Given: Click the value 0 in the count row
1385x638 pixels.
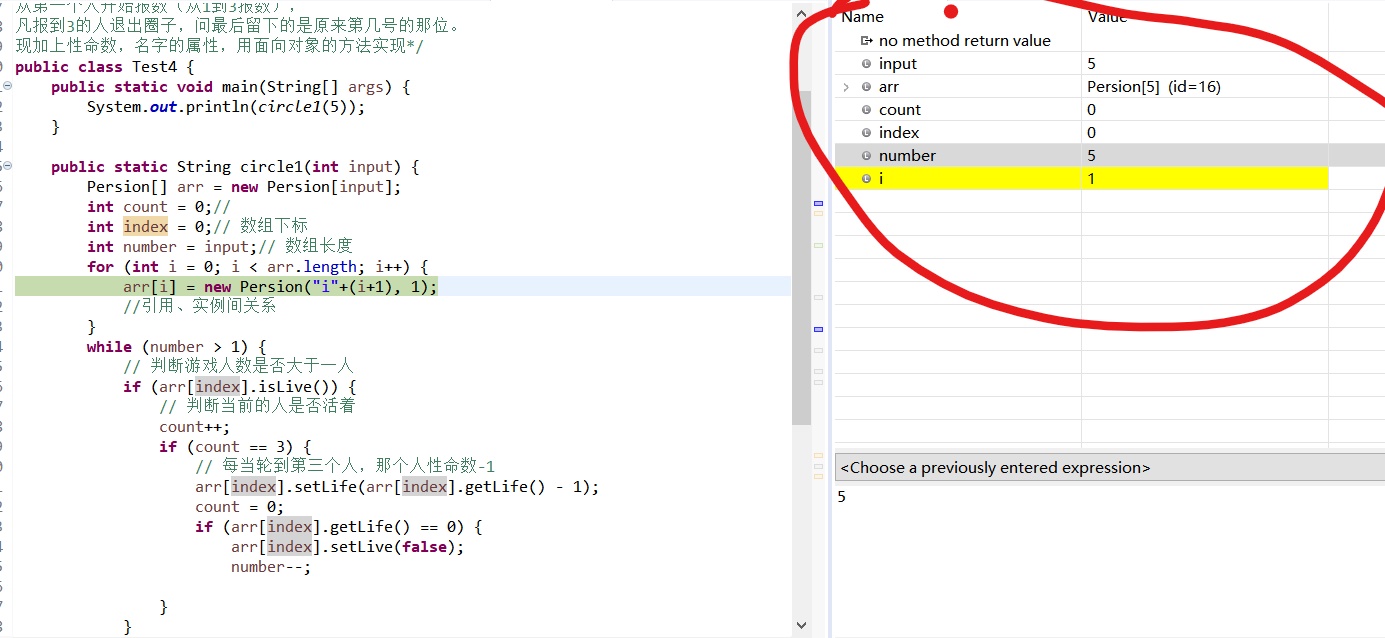Looking at the screenshot, I should pos(1091,110).
